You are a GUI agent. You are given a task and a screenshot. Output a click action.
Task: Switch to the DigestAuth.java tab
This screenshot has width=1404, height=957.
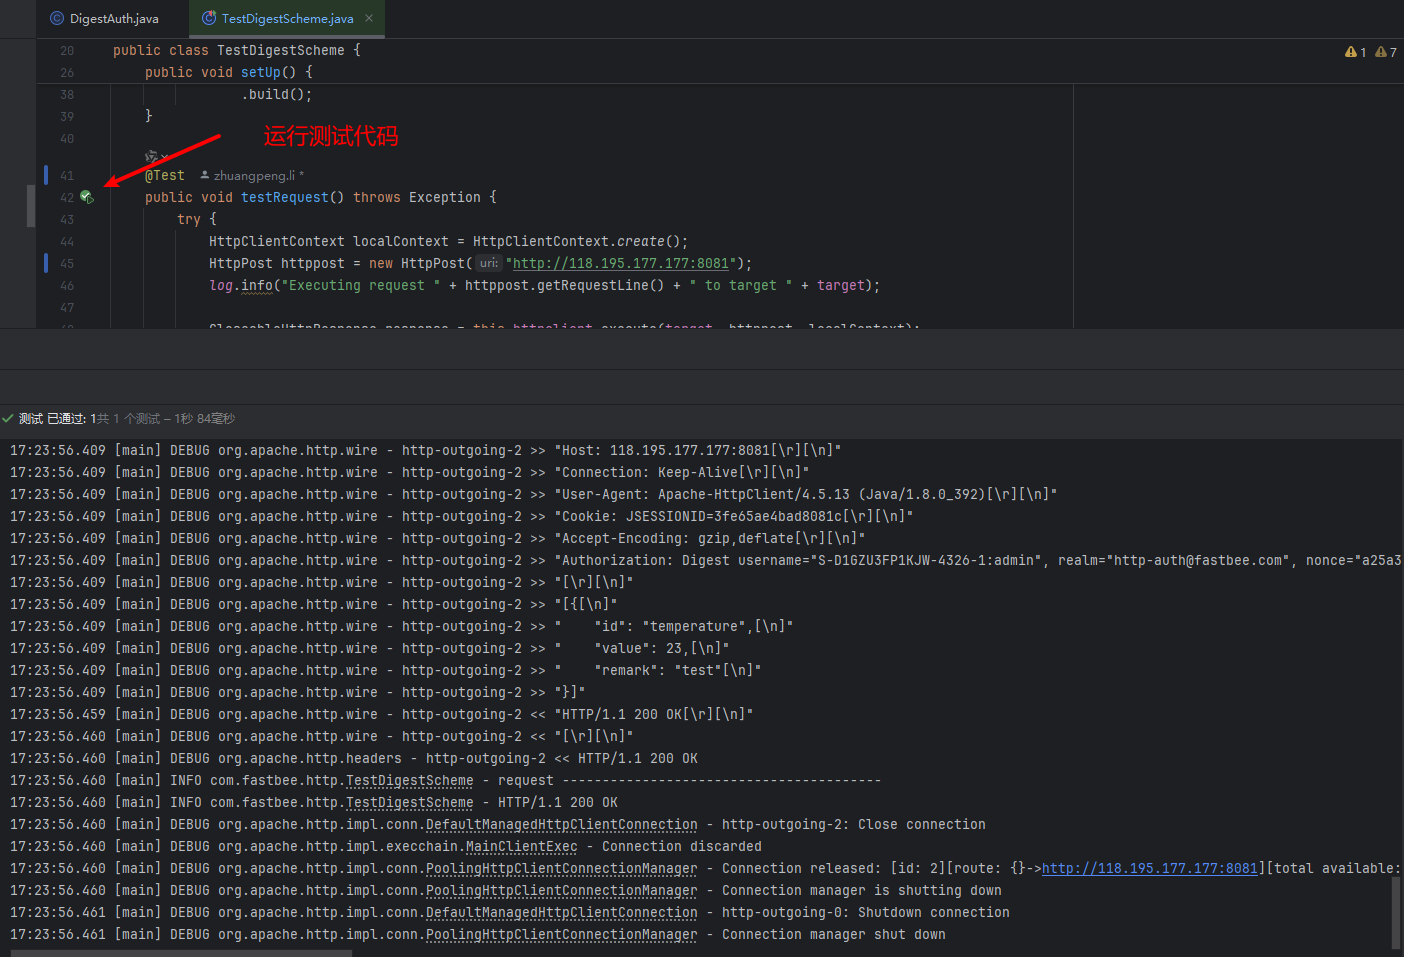coord(104,18)
